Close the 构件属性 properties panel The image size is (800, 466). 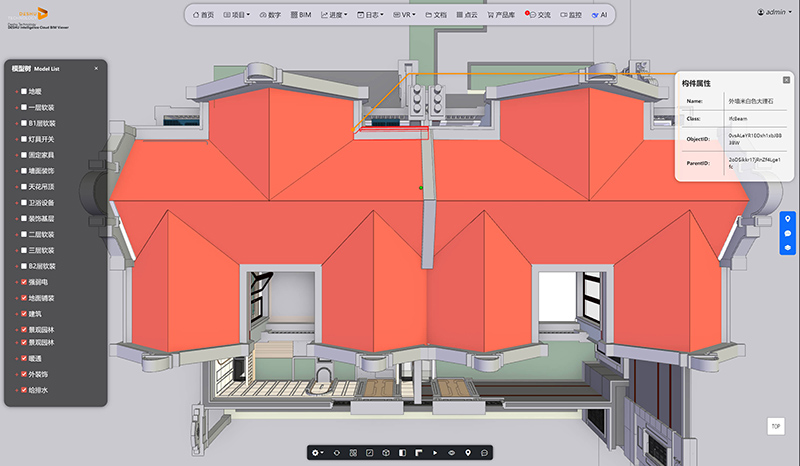(x=786, y=80)
